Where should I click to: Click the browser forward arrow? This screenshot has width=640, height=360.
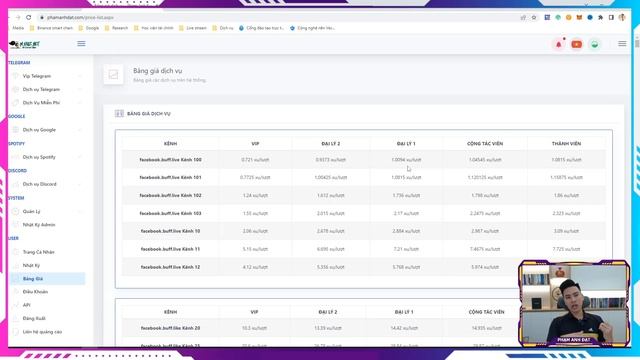pyautogui.click(x=18, y=18)
